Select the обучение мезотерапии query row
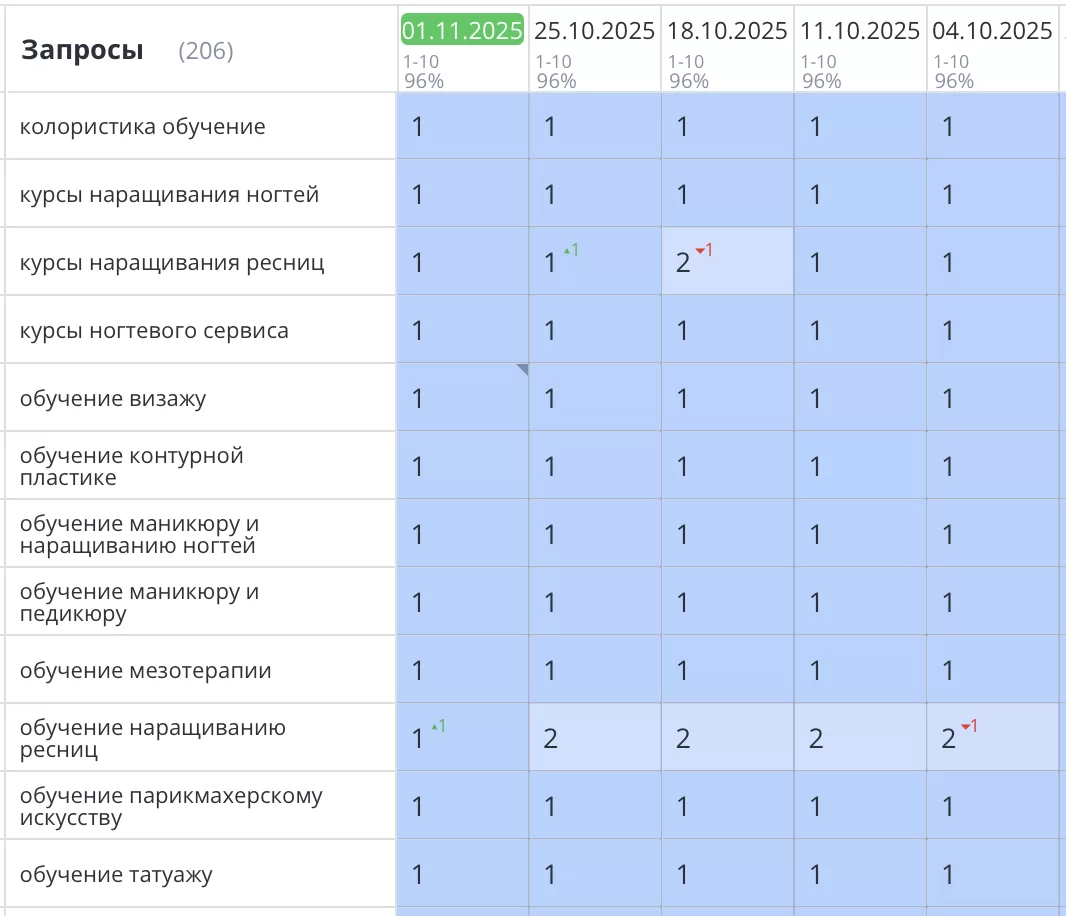This screenshot has width=1066, height=916. [x=146, y=671]
